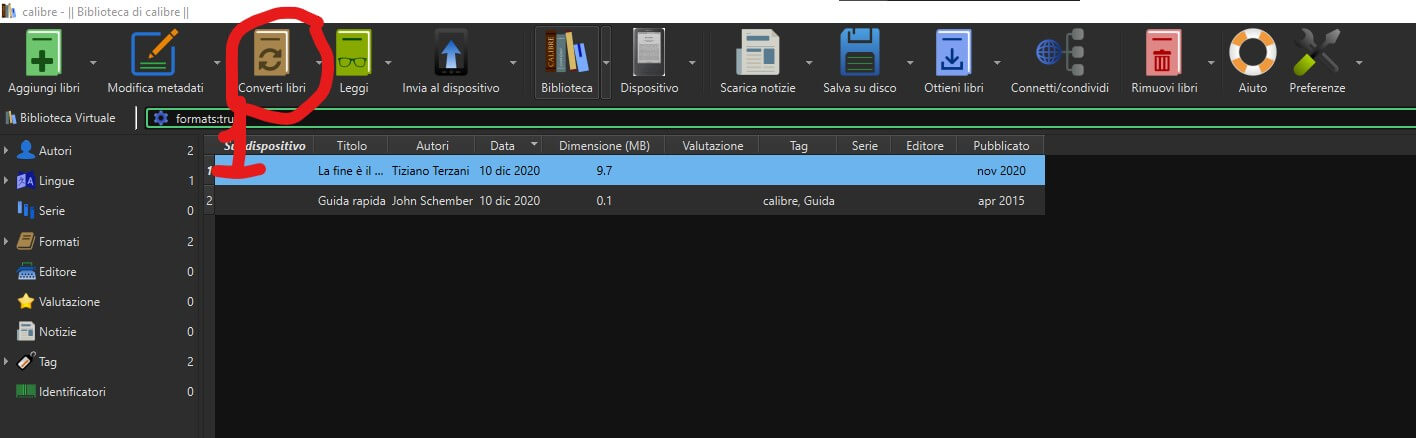Sort by the Titolo column header
Screen dimensions: 1416x438
351,146
